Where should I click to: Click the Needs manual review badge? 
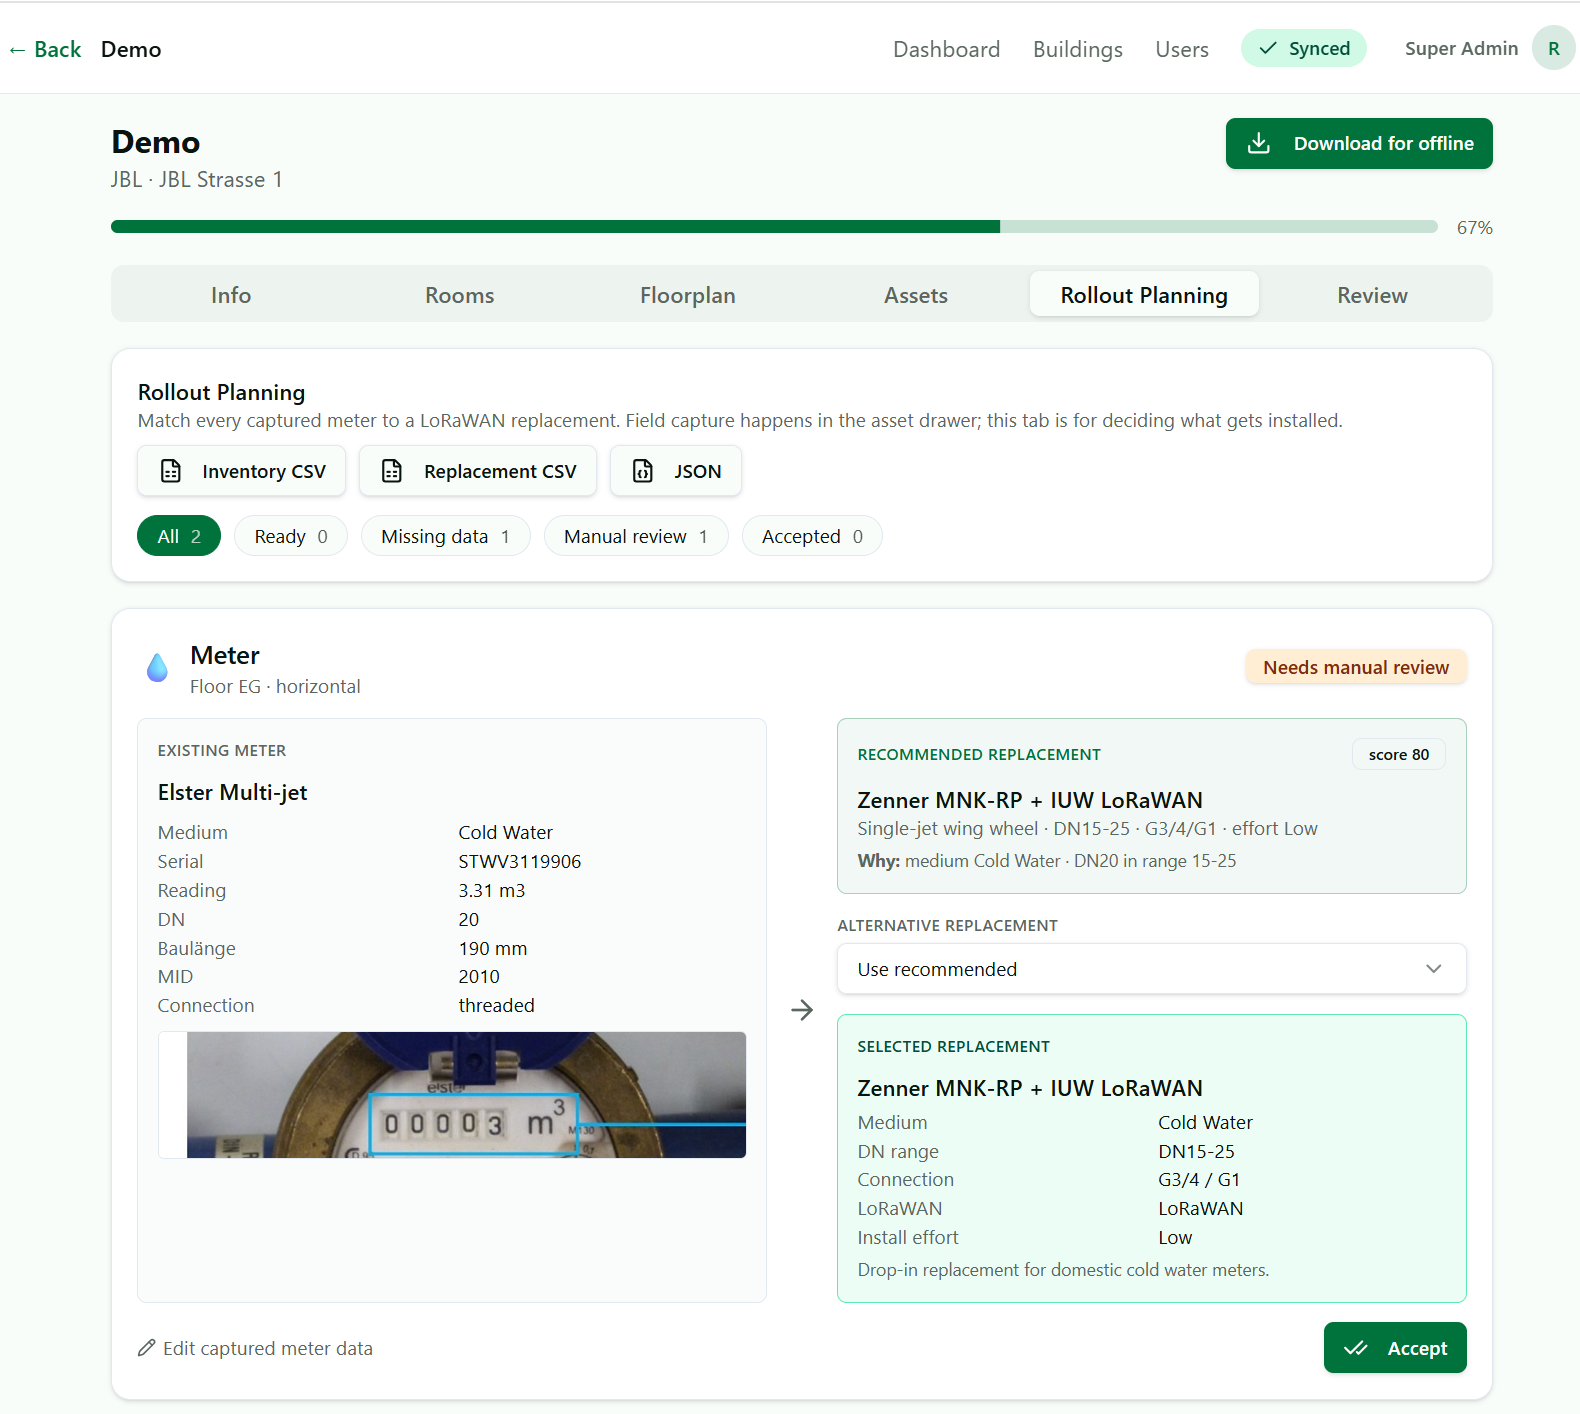point(1356,667)
